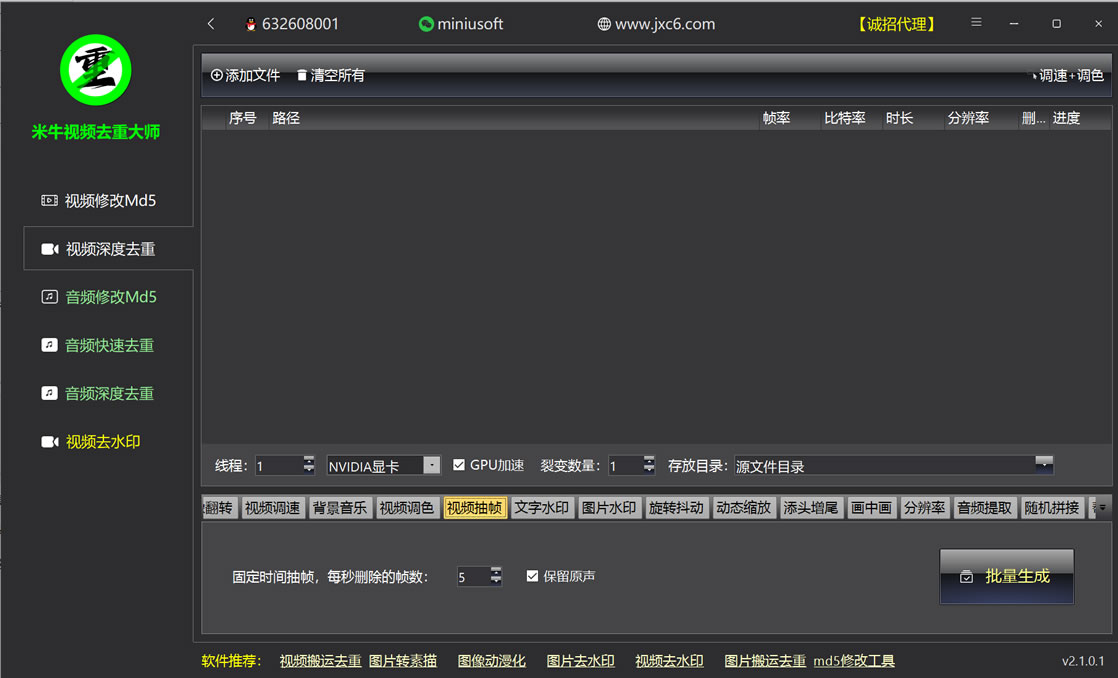1118x678 pixels.
Task: Click the green app logo
Action: coord(96,70)
